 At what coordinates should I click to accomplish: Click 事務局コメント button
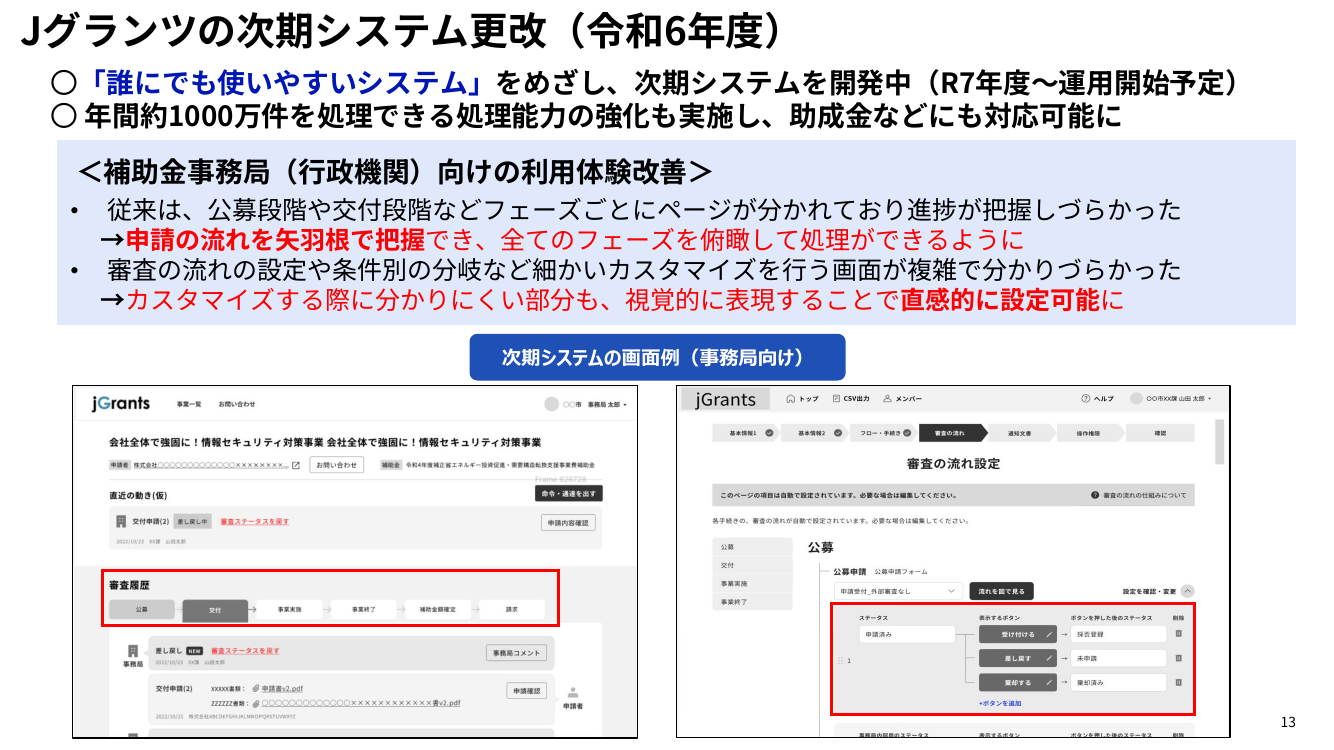click(516, 653)
